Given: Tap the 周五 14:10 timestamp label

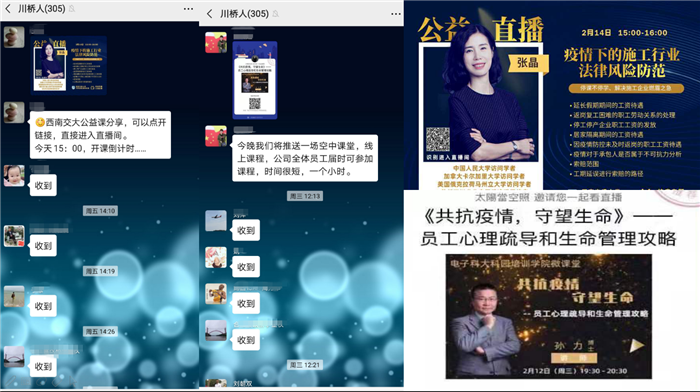Looking at the screenshot, I should point(100,211).
